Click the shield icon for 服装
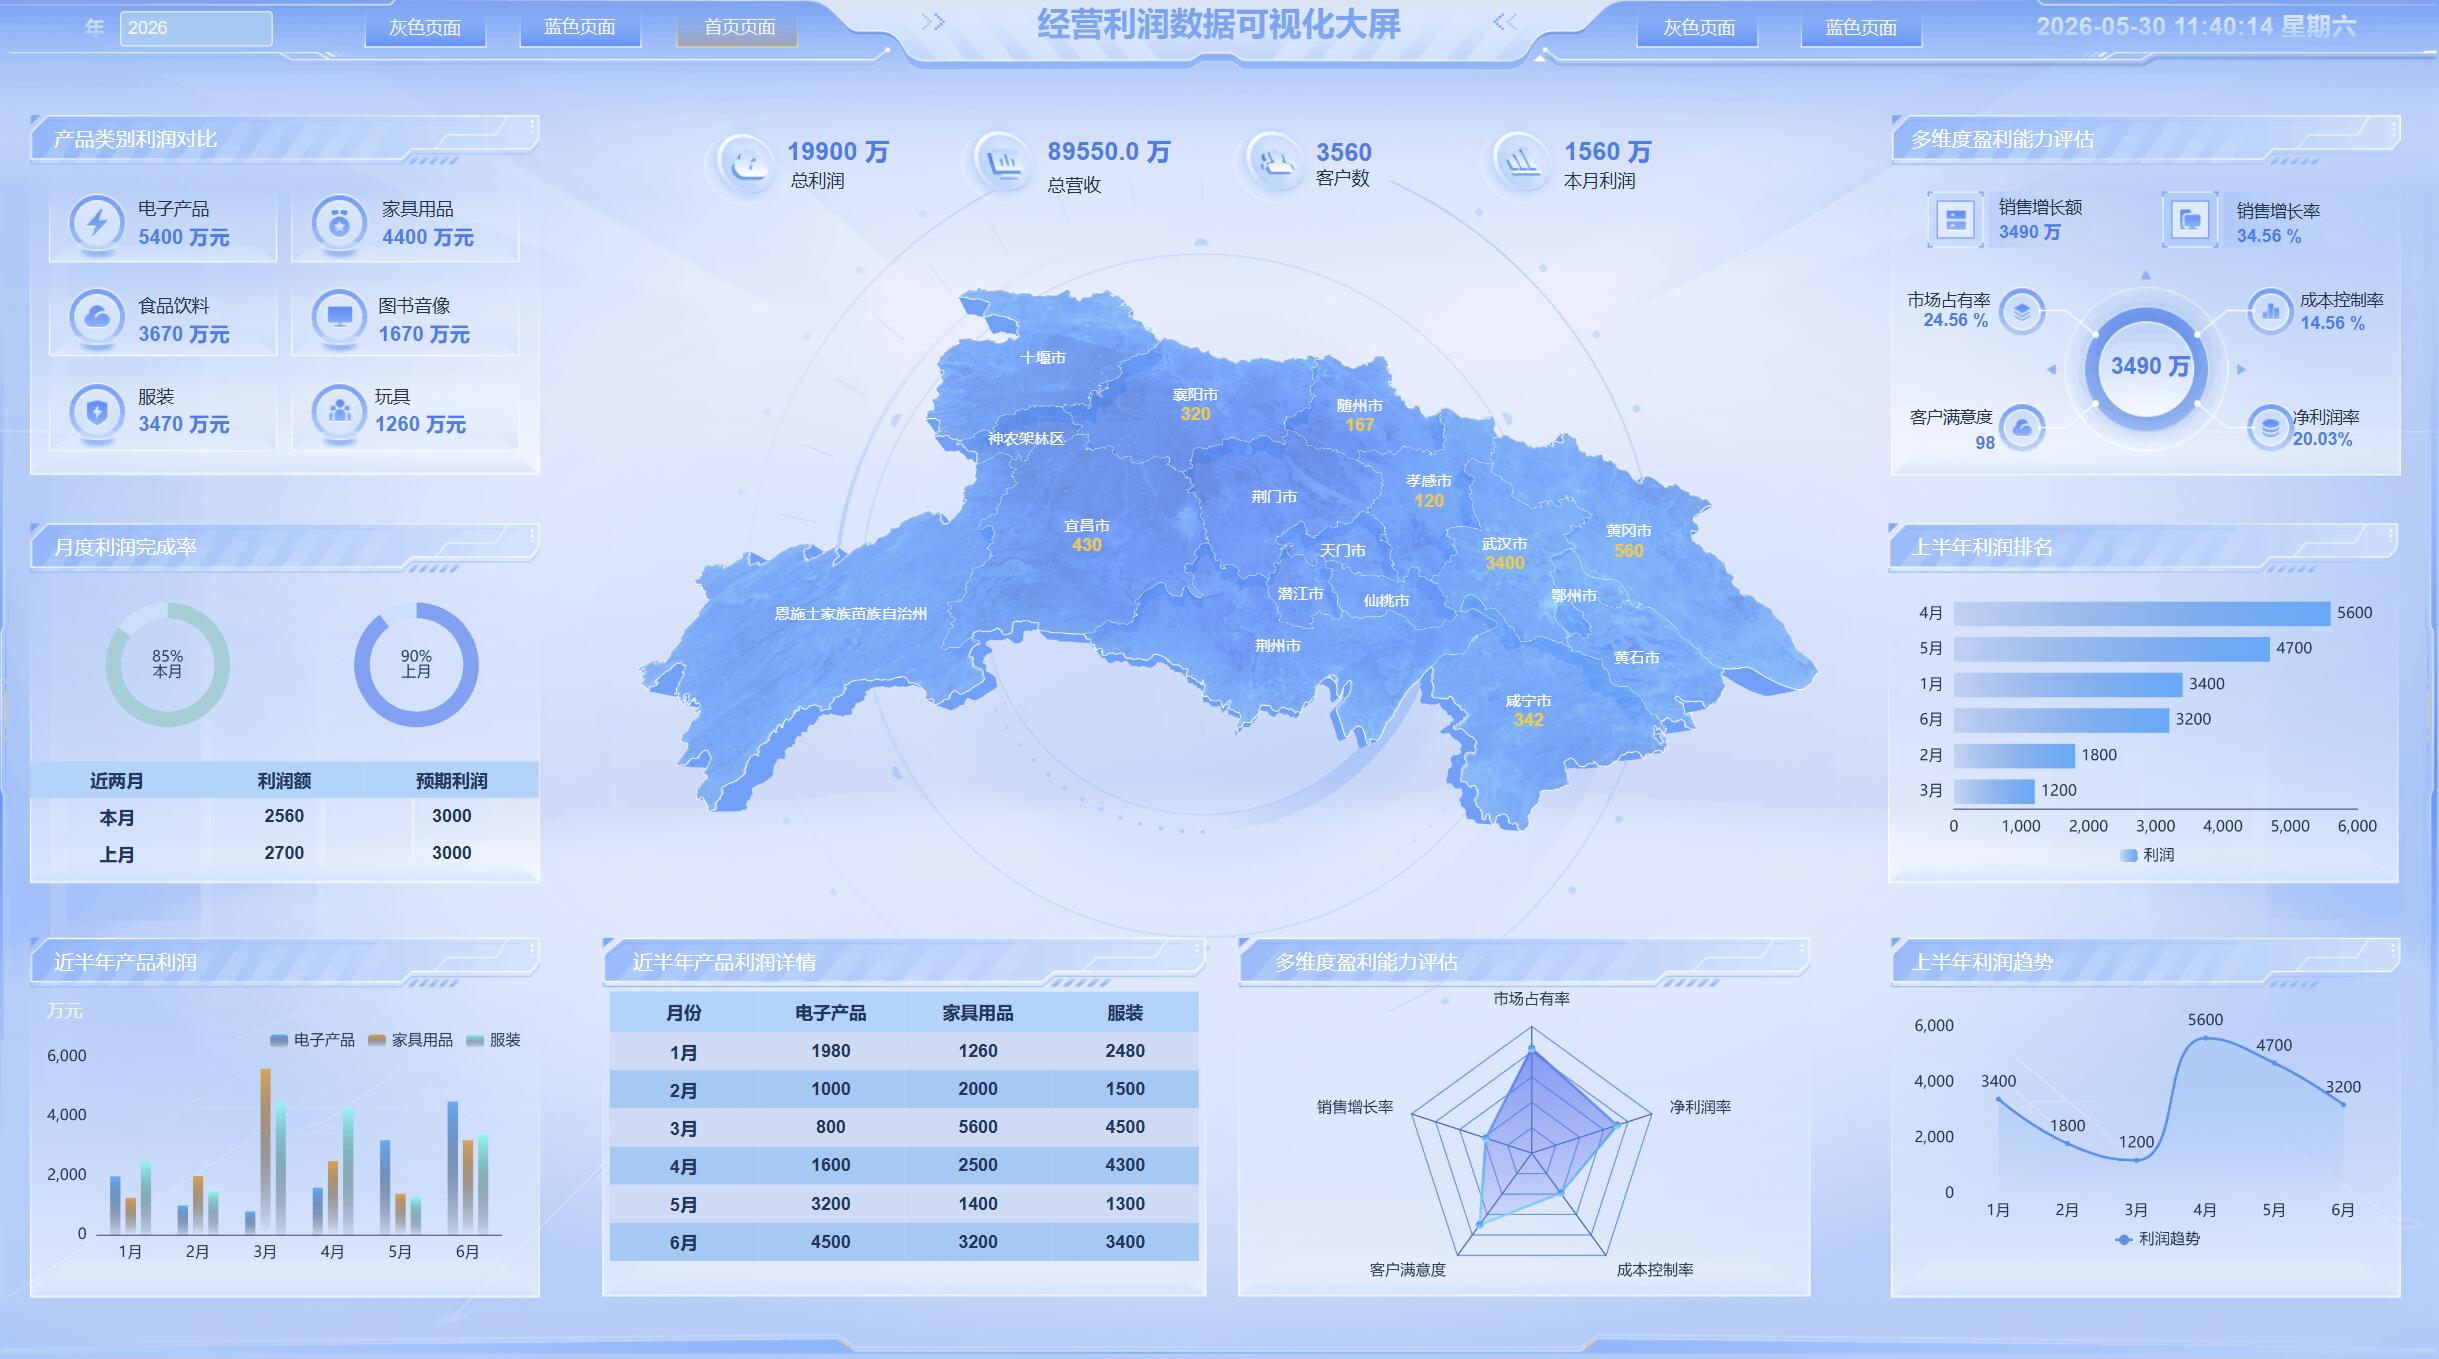This screenshot has width=2439, height=1359. click(x=97, y=410)
